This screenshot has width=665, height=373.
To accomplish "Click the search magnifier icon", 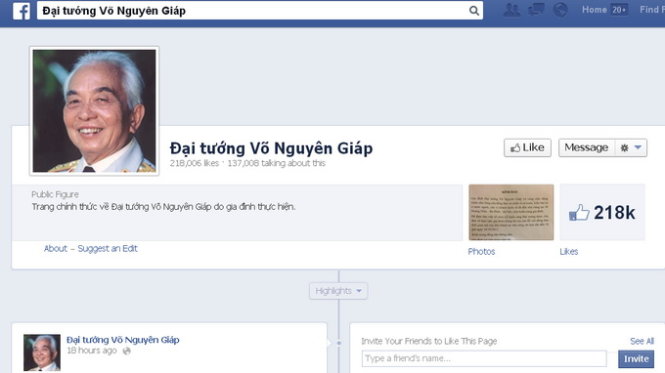I will pyautogui.click(x=474, y=11).
